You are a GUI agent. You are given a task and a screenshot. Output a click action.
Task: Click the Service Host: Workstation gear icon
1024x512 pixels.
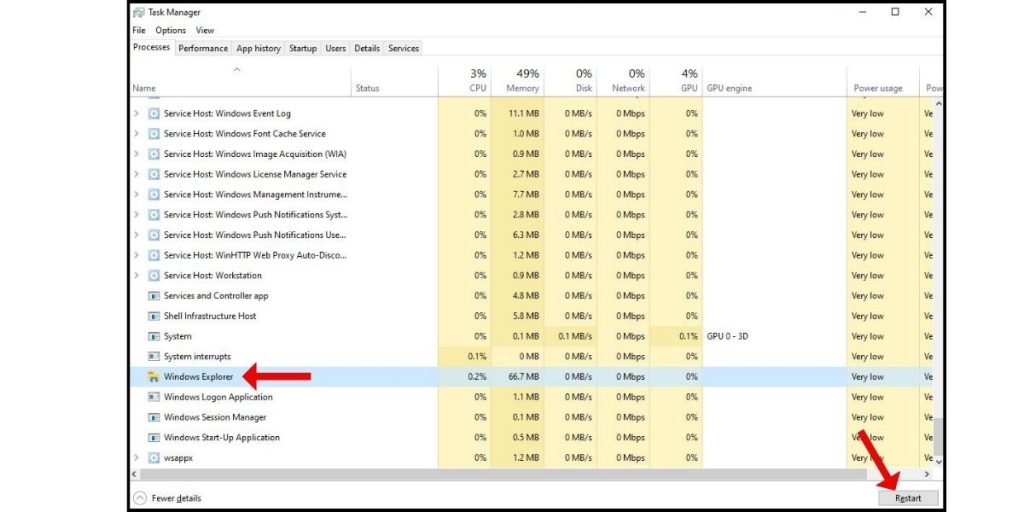tap(153, 276)
